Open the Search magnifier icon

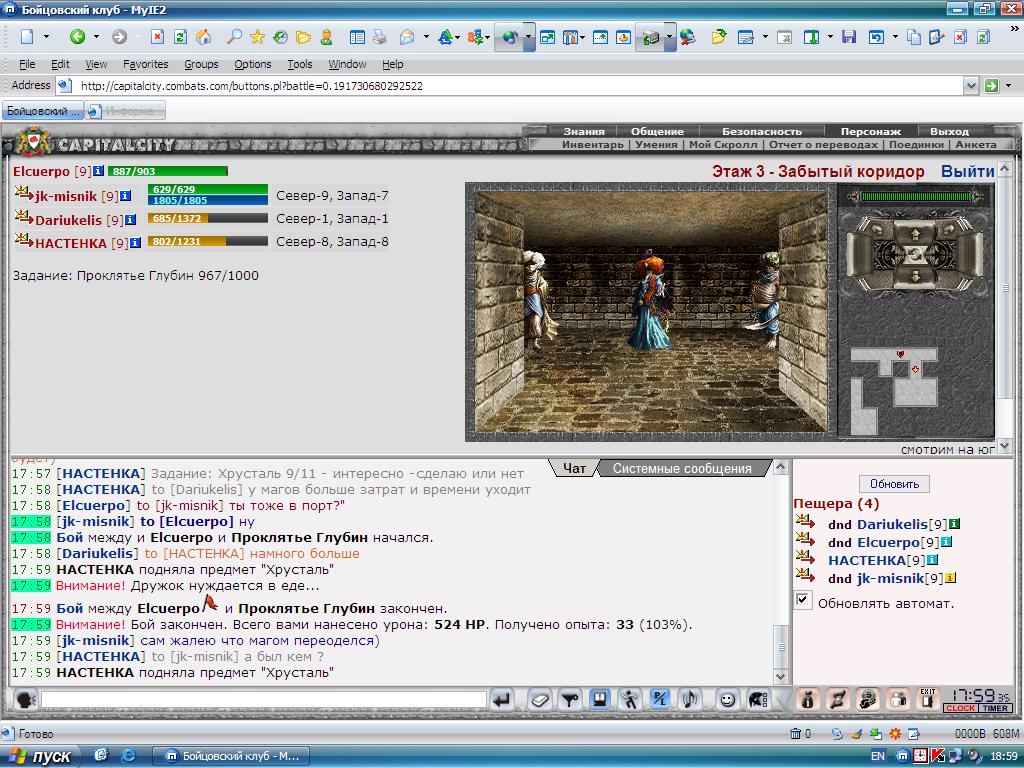234,37
